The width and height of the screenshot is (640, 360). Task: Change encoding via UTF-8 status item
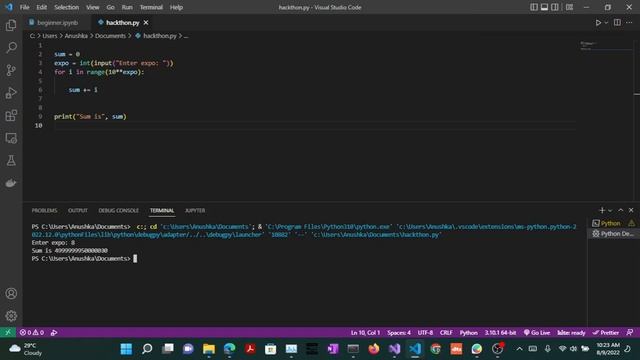tap(425, 333)
